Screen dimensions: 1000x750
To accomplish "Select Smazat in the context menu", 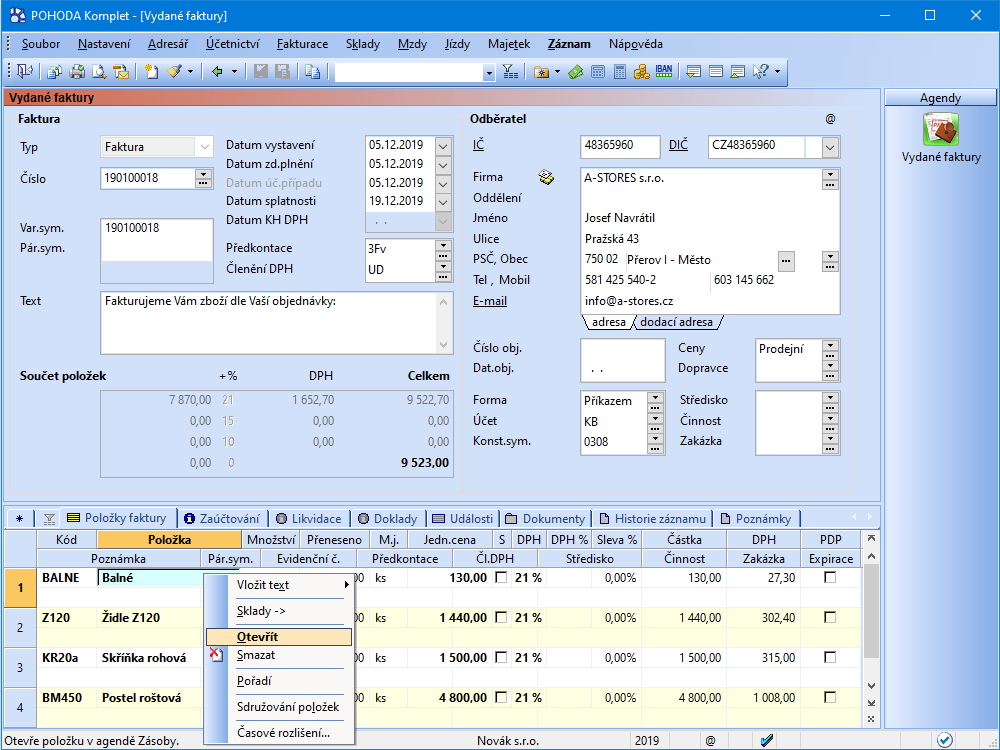I will 279,655.
